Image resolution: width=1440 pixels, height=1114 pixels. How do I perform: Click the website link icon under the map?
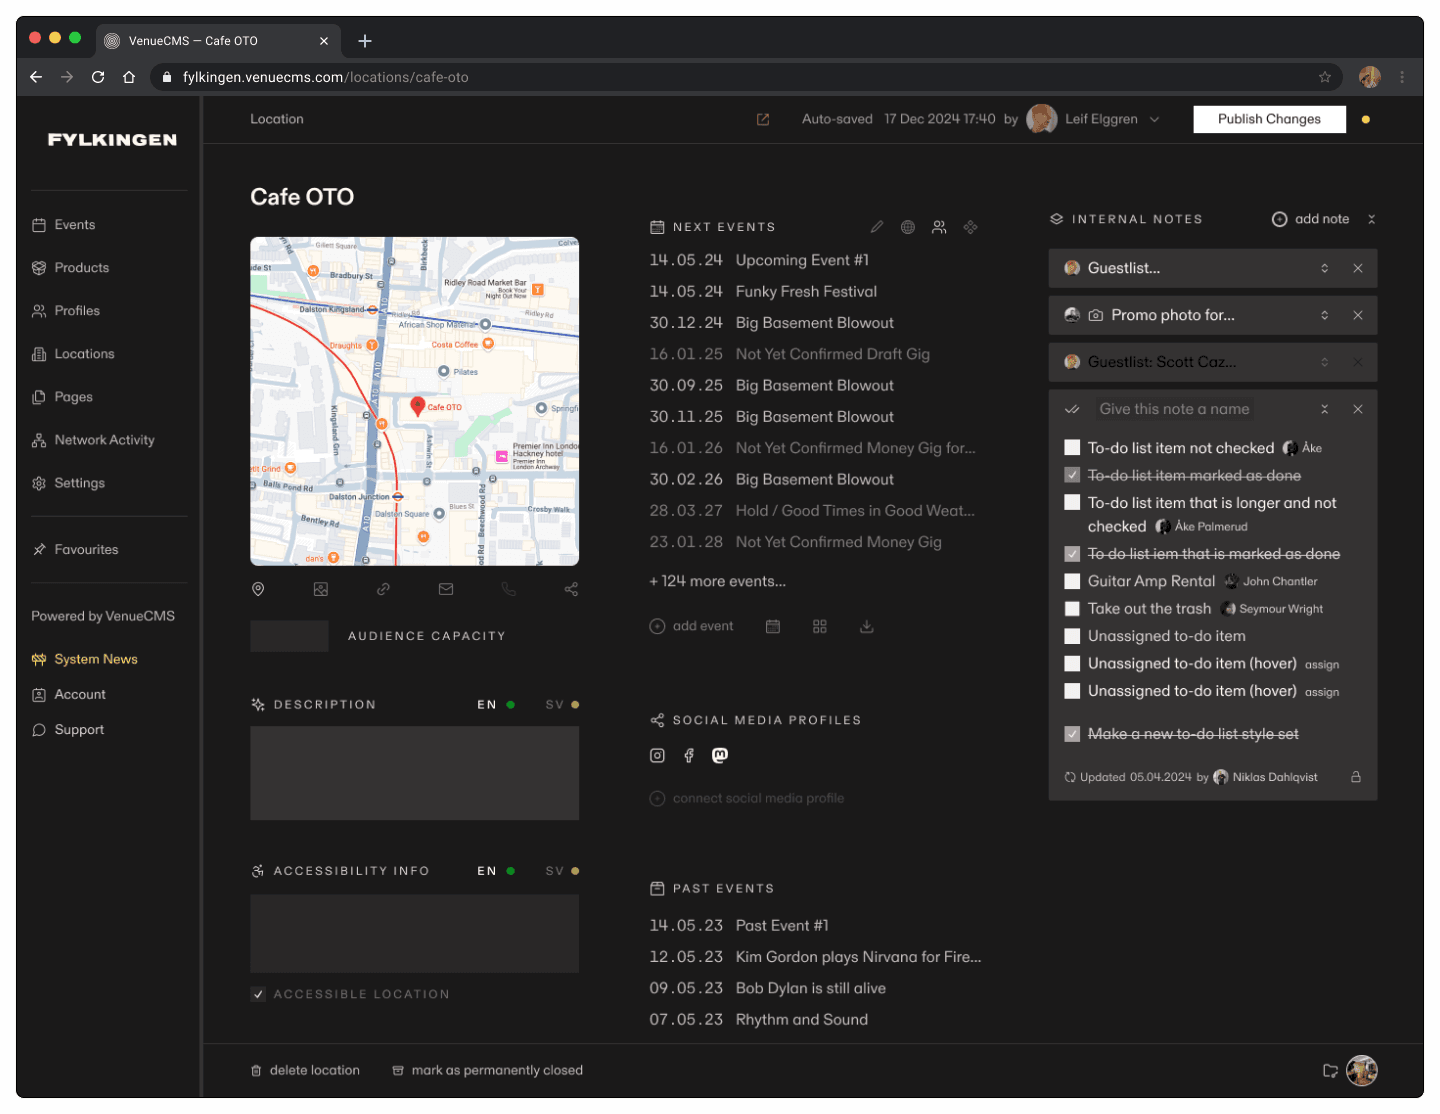pyautogui.click(x=383, y=589)
